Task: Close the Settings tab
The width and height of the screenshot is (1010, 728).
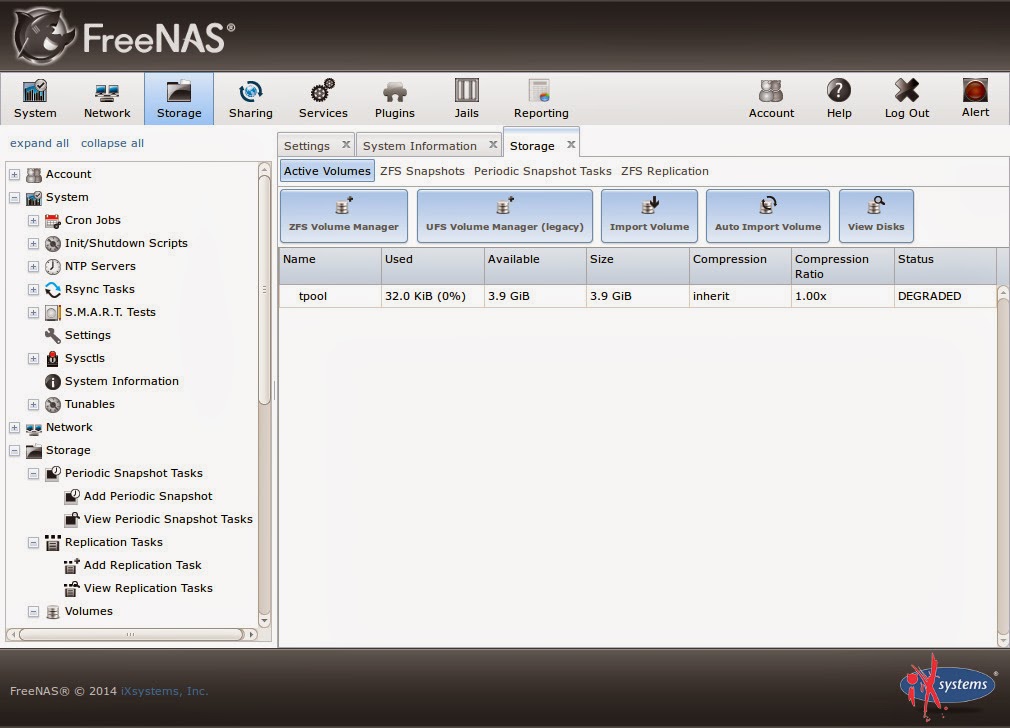Action: pos(346,145)
